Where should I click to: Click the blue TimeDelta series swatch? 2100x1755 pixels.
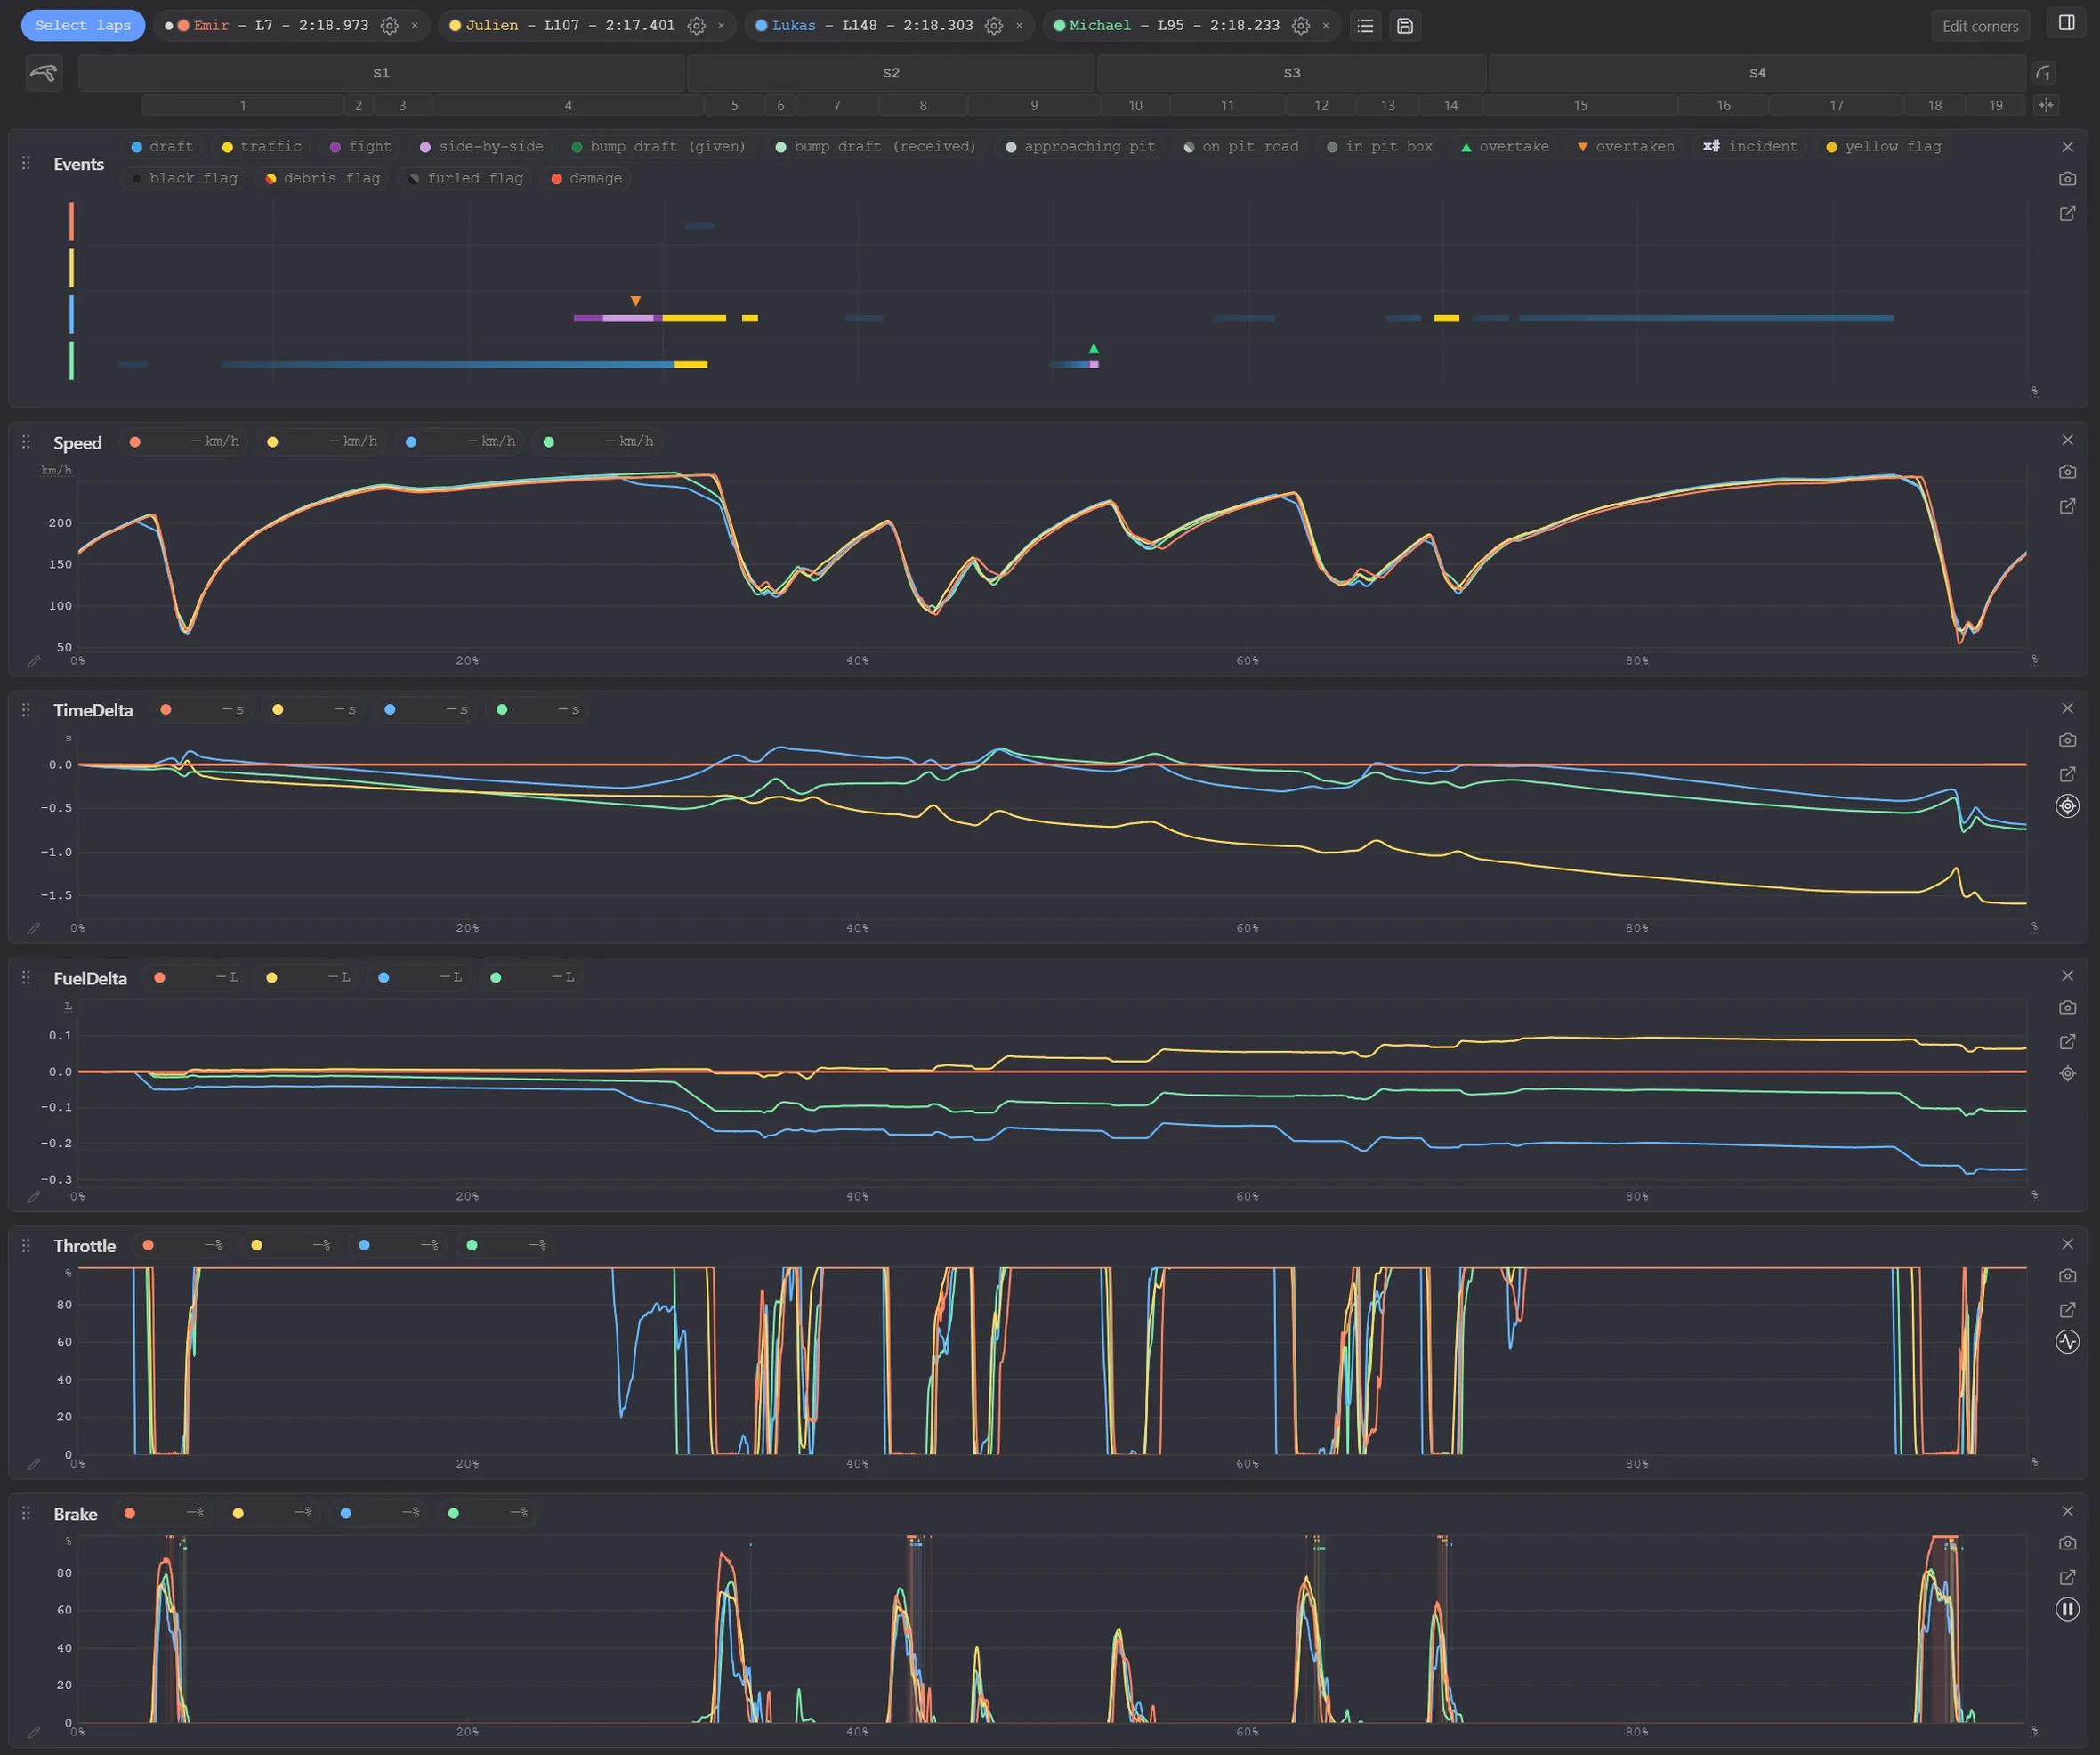click(390, 710)
